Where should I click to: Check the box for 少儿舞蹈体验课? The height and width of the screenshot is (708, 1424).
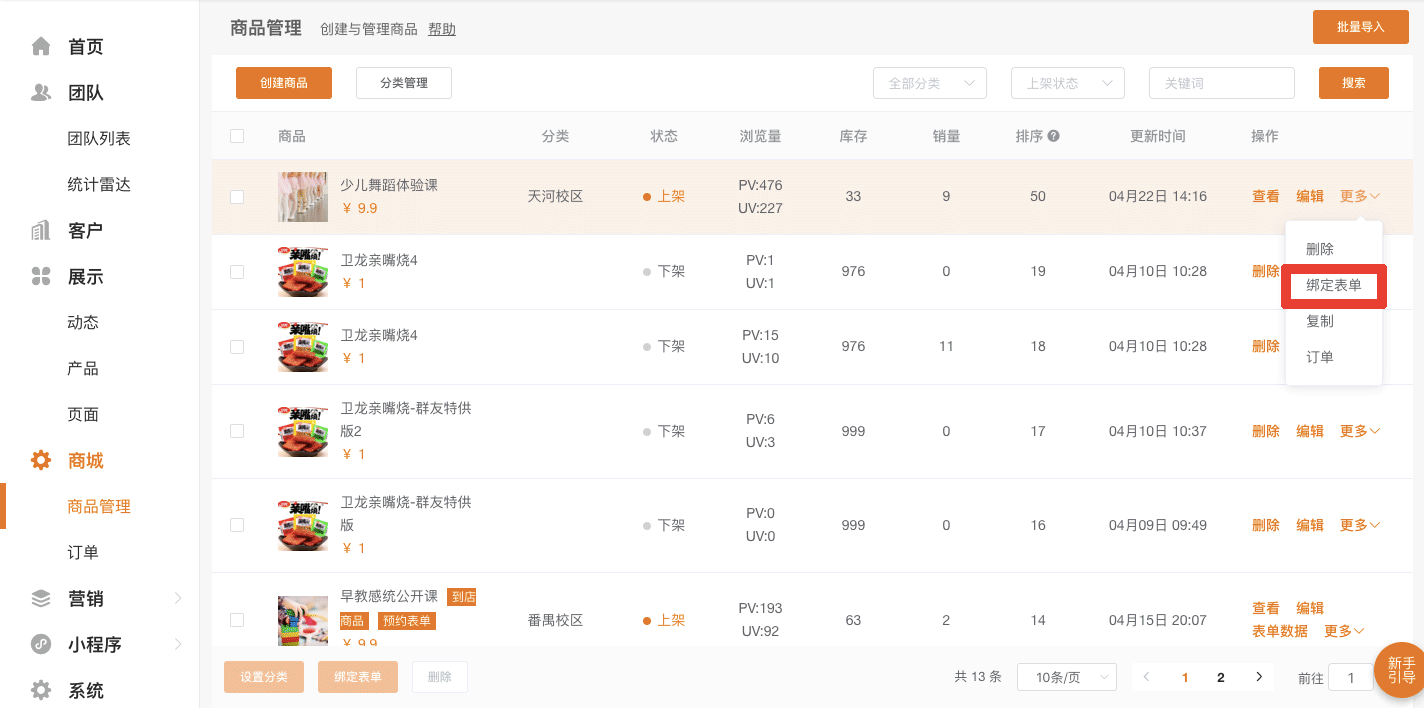237,197
